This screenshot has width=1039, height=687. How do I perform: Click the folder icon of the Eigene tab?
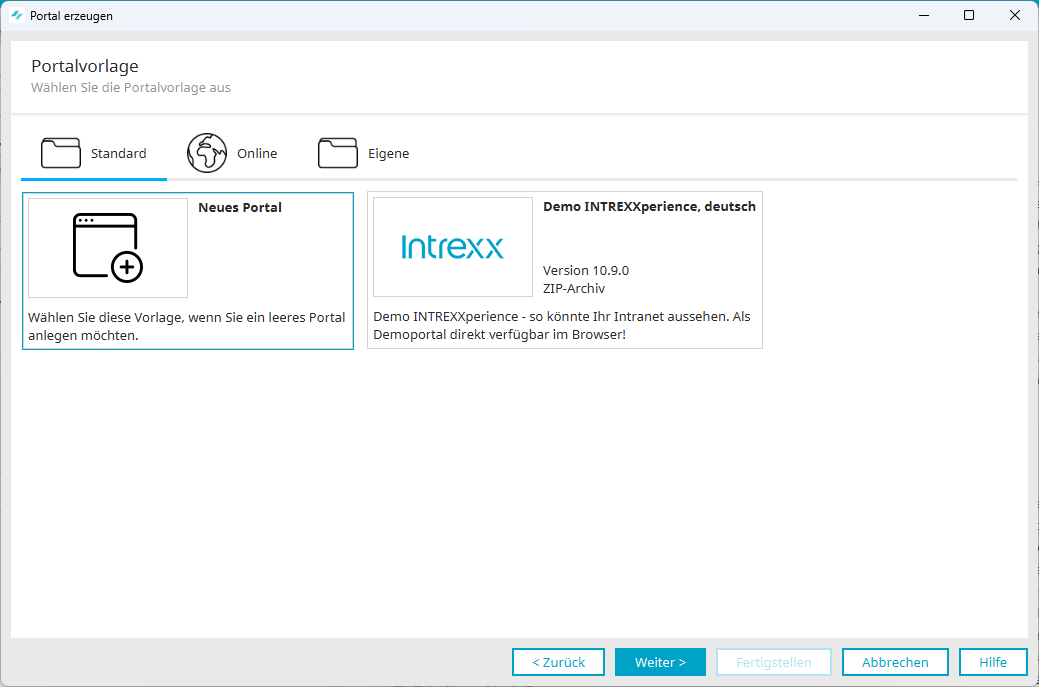[x=338, y=153]
